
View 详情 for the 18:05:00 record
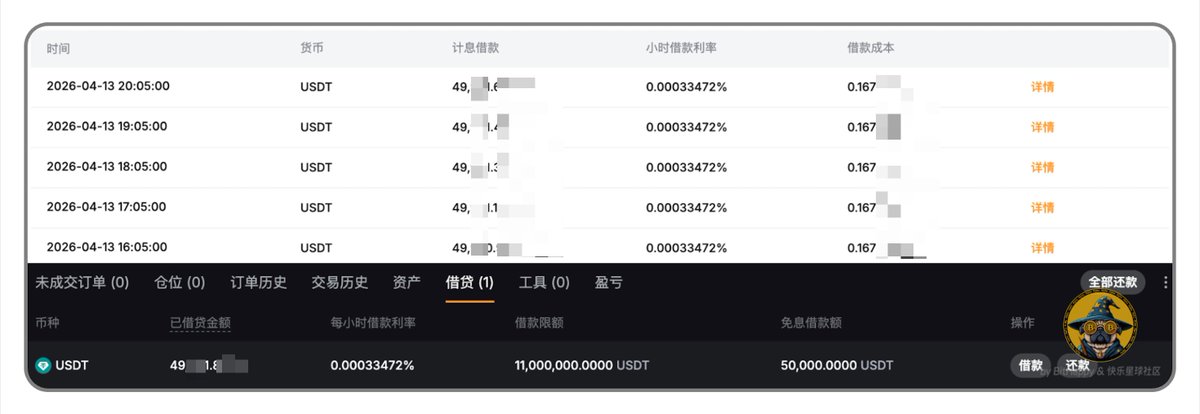[1043, 167]
